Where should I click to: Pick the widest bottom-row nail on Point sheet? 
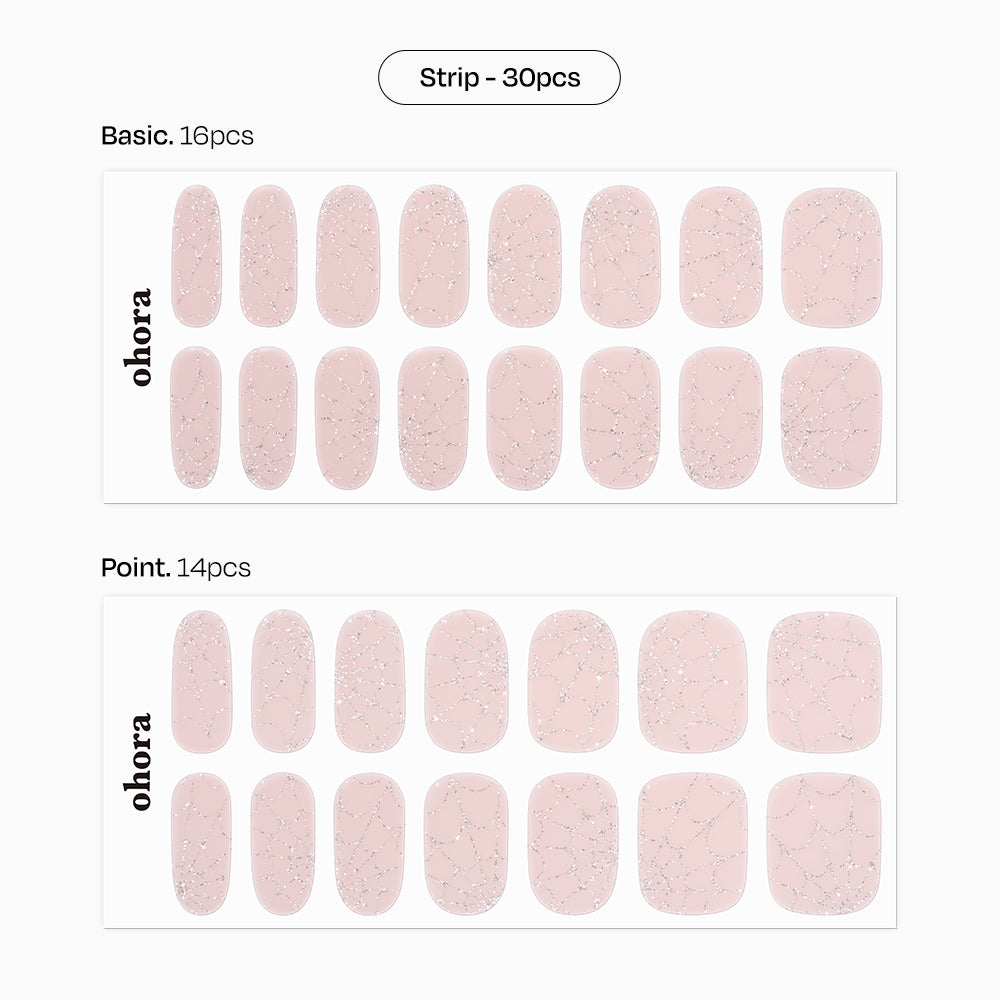[x=824, y=844]
